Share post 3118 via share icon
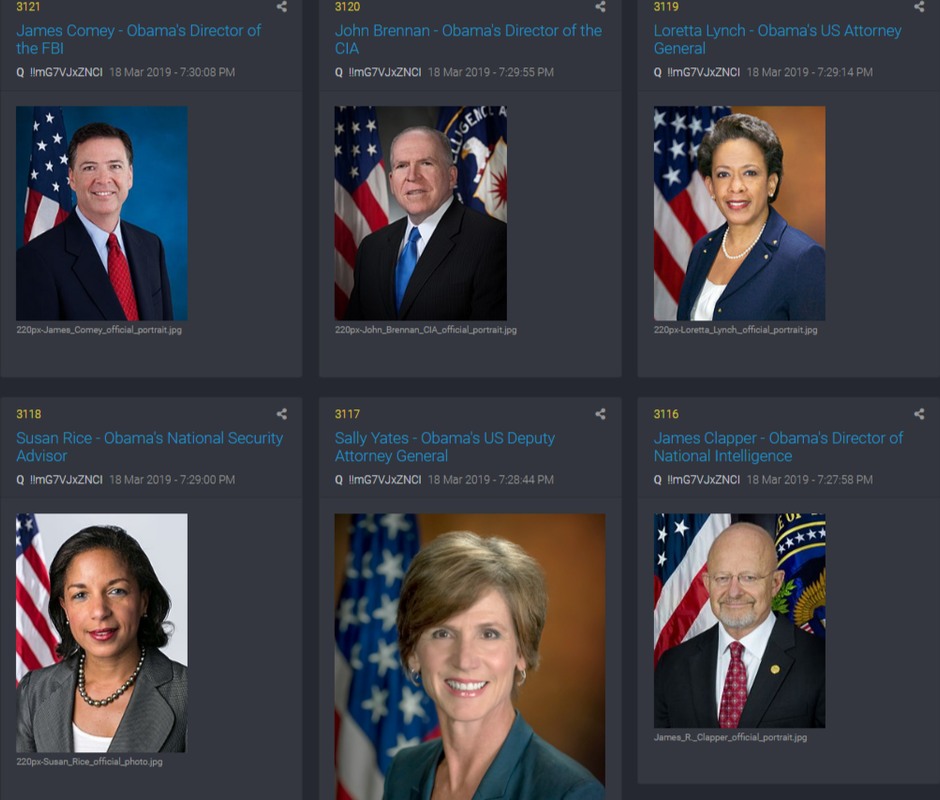 click(282, 414)
